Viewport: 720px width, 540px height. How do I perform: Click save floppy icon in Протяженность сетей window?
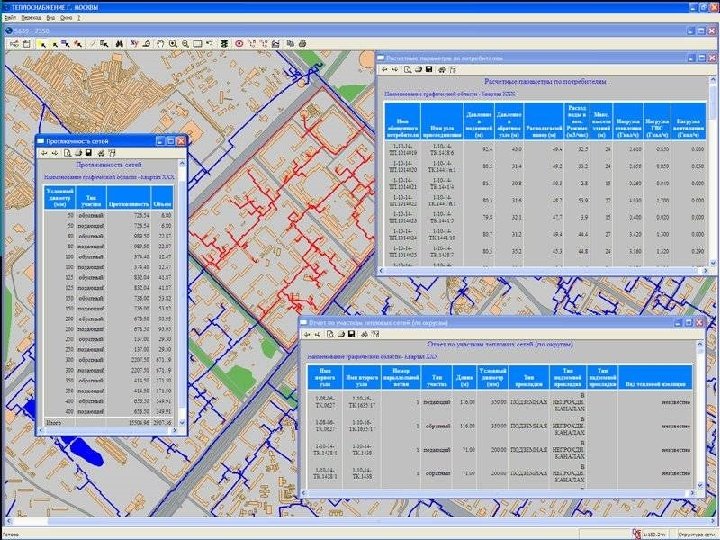tap(89, 153)
